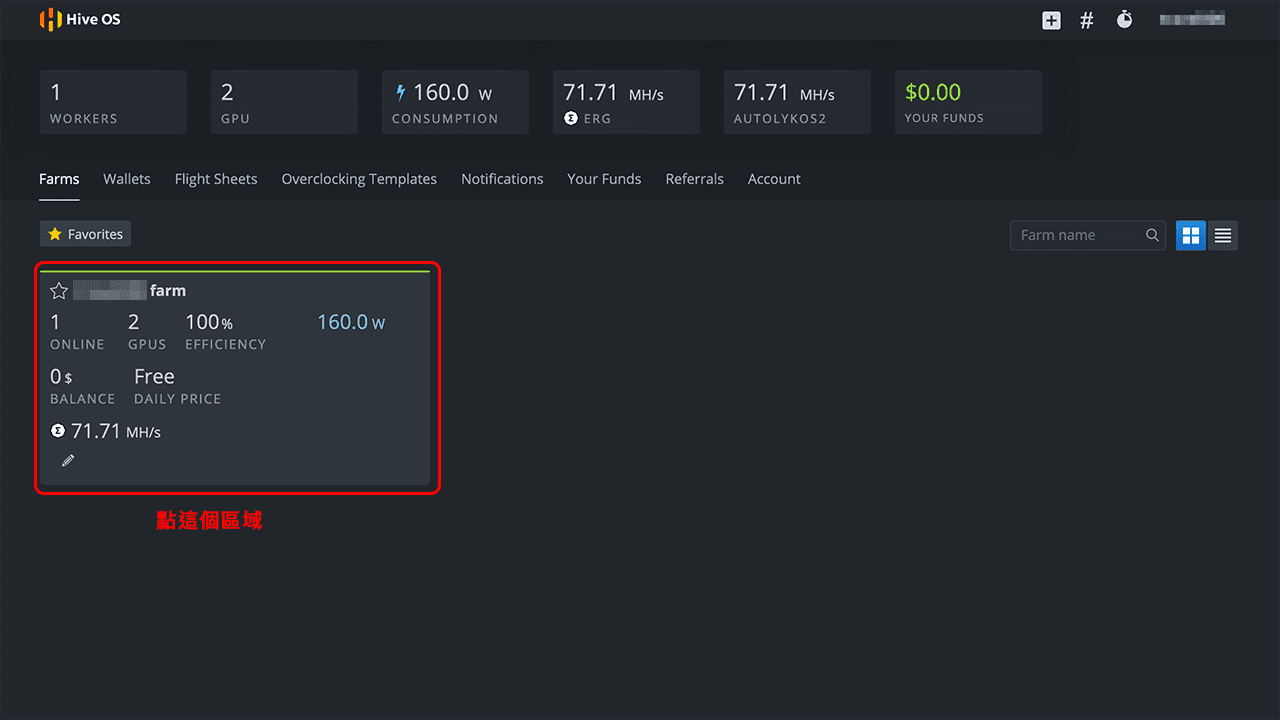
Task: Click the search magnifier icon
Action: (1152, 235)
